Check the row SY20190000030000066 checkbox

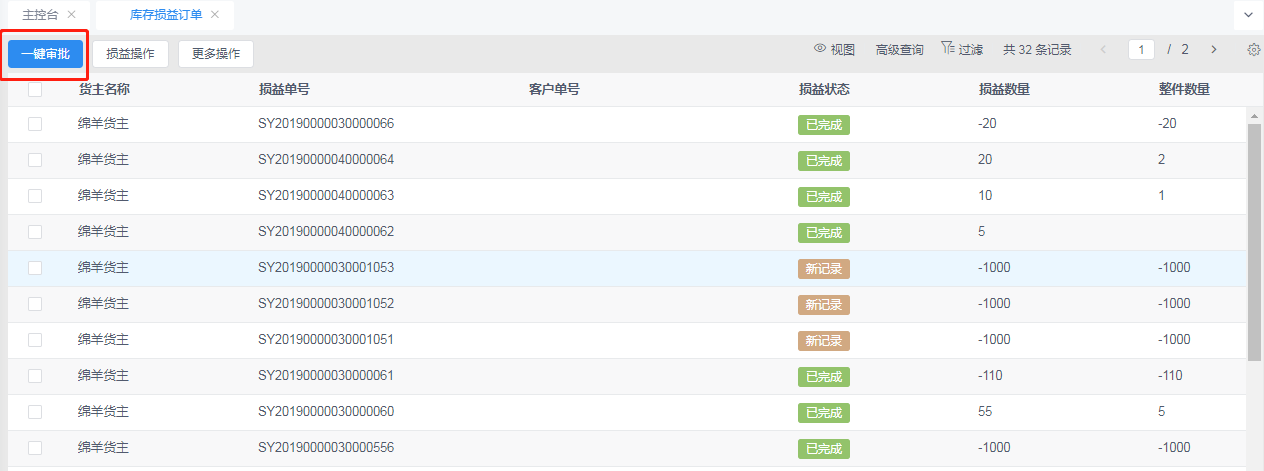click(35, 124)
